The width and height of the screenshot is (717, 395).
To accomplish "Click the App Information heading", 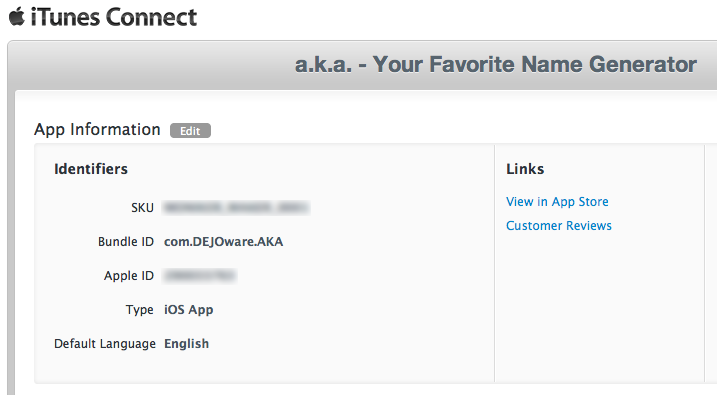I will (x=97, y=130).
